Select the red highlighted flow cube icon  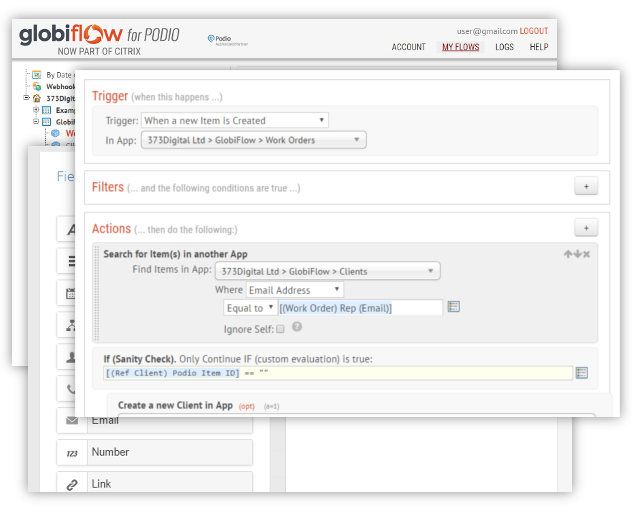tap(56, 133)
